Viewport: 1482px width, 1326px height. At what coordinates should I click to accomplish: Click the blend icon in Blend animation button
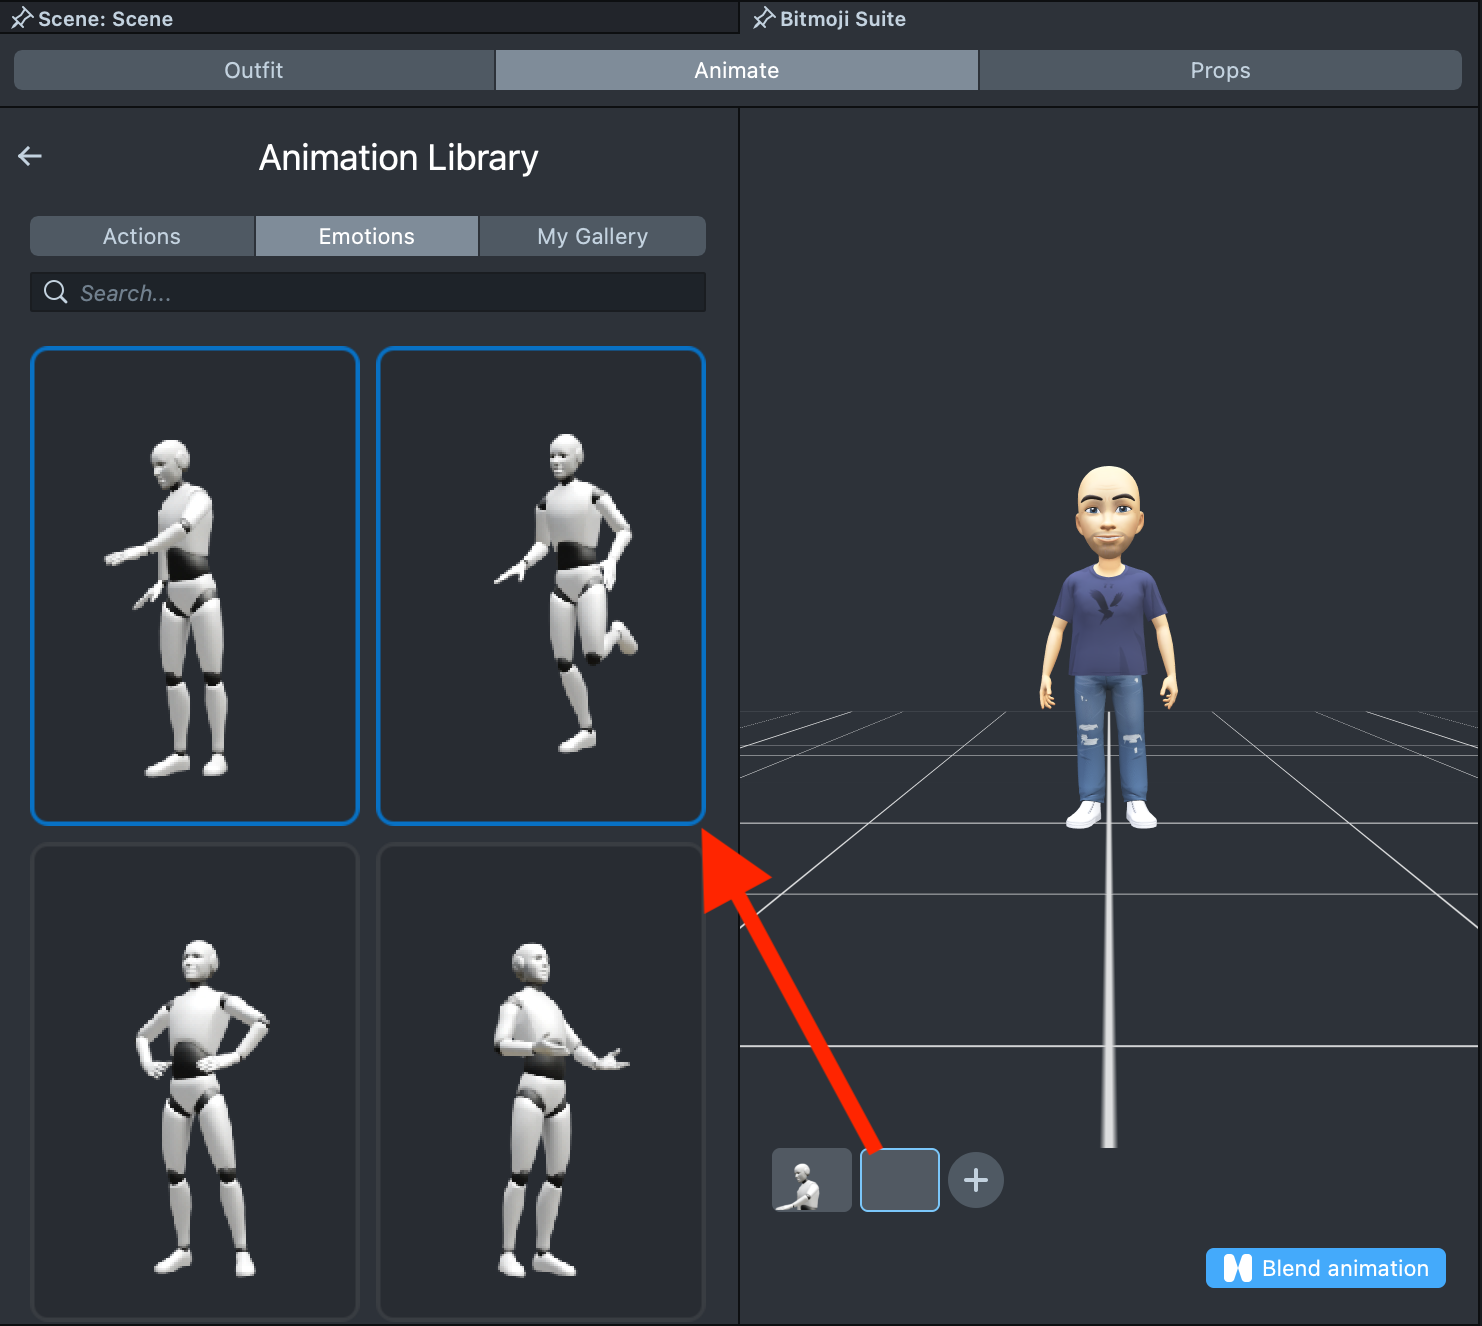[1237, 1268]
